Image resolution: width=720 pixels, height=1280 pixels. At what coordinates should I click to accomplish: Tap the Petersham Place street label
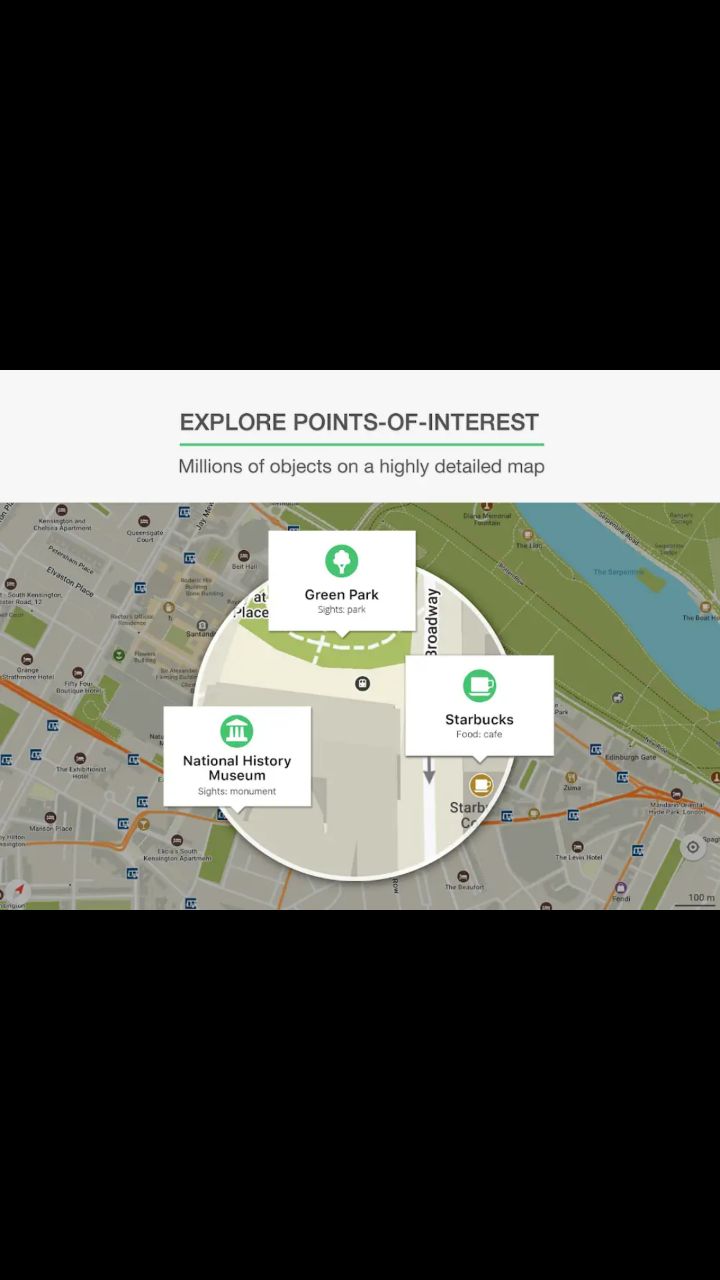point(71,559)
